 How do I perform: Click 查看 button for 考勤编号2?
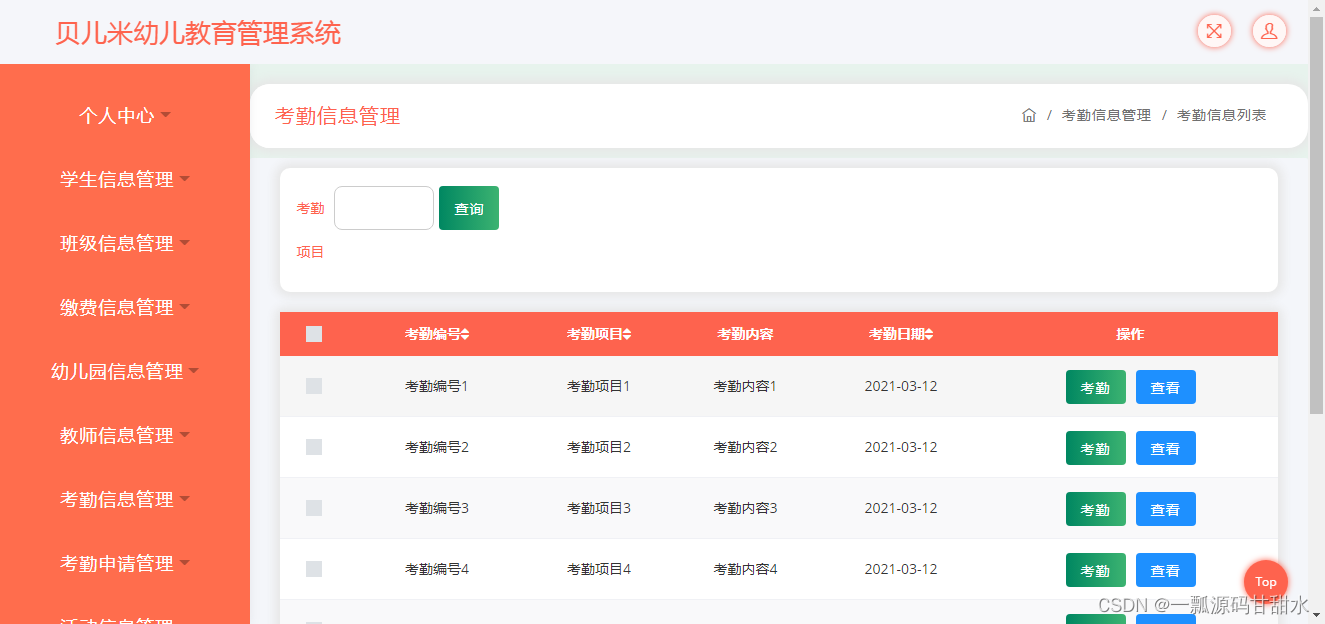pos(1166,448)
